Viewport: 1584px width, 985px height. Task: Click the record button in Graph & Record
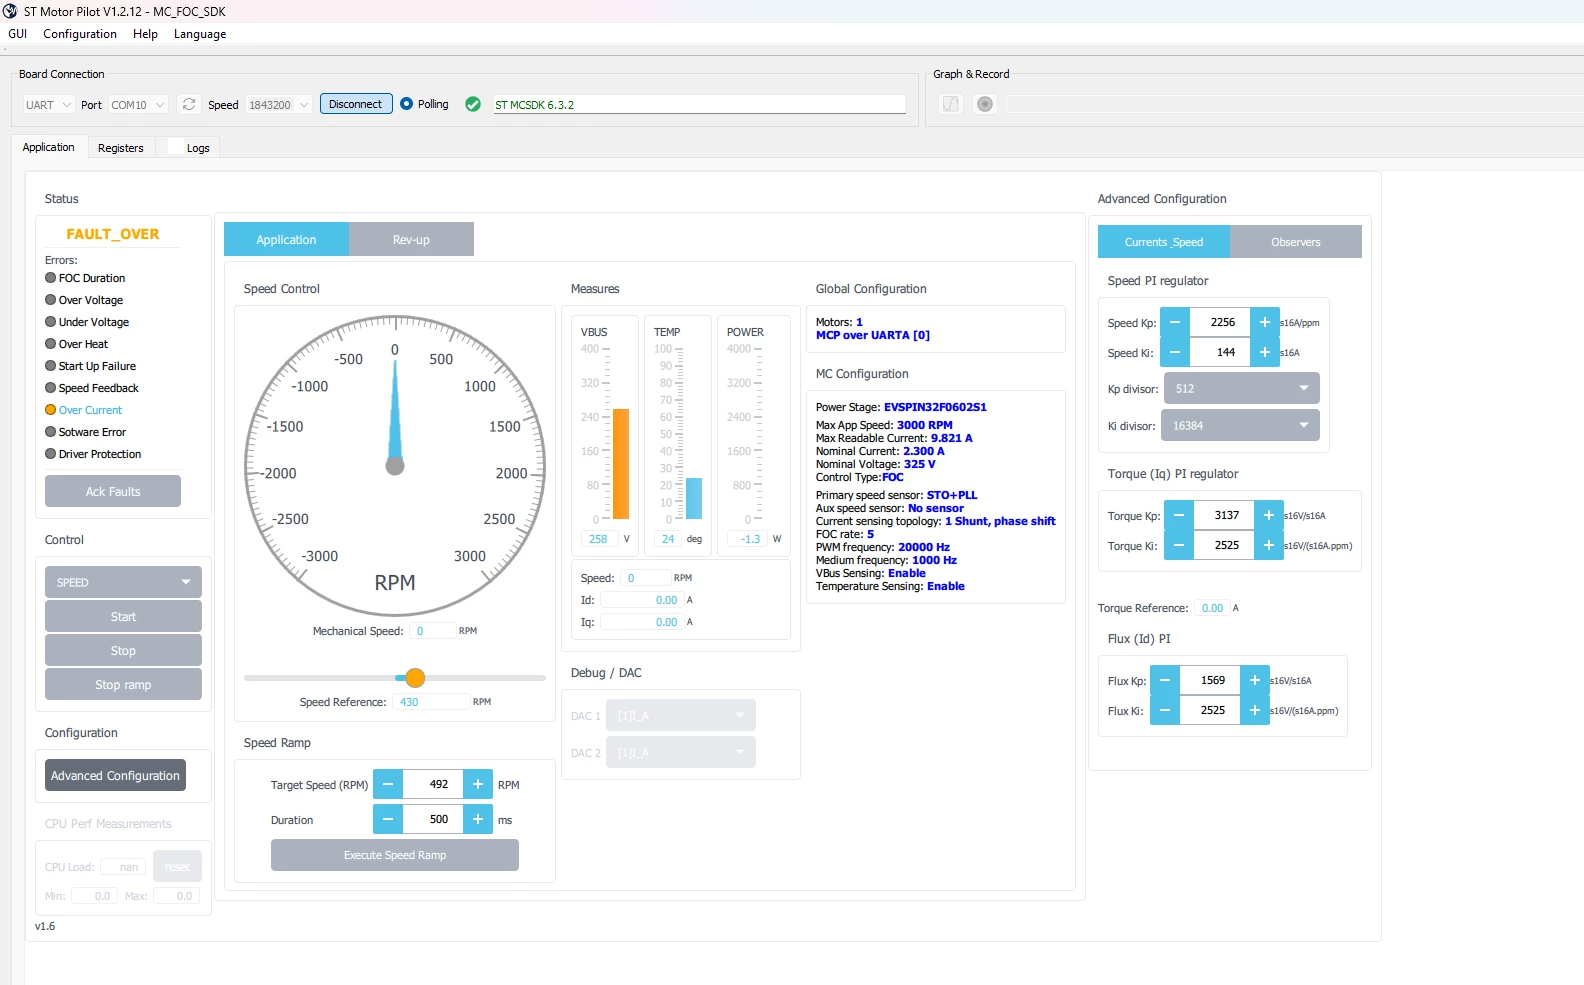(985, 104)
